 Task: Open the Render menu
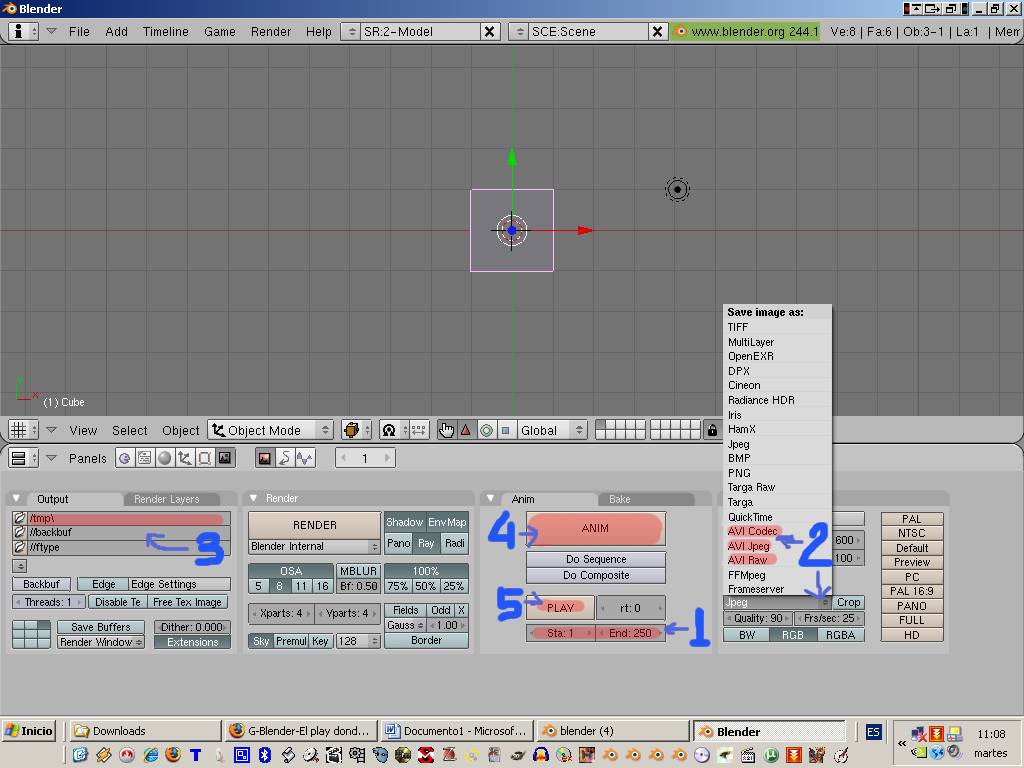271,31
